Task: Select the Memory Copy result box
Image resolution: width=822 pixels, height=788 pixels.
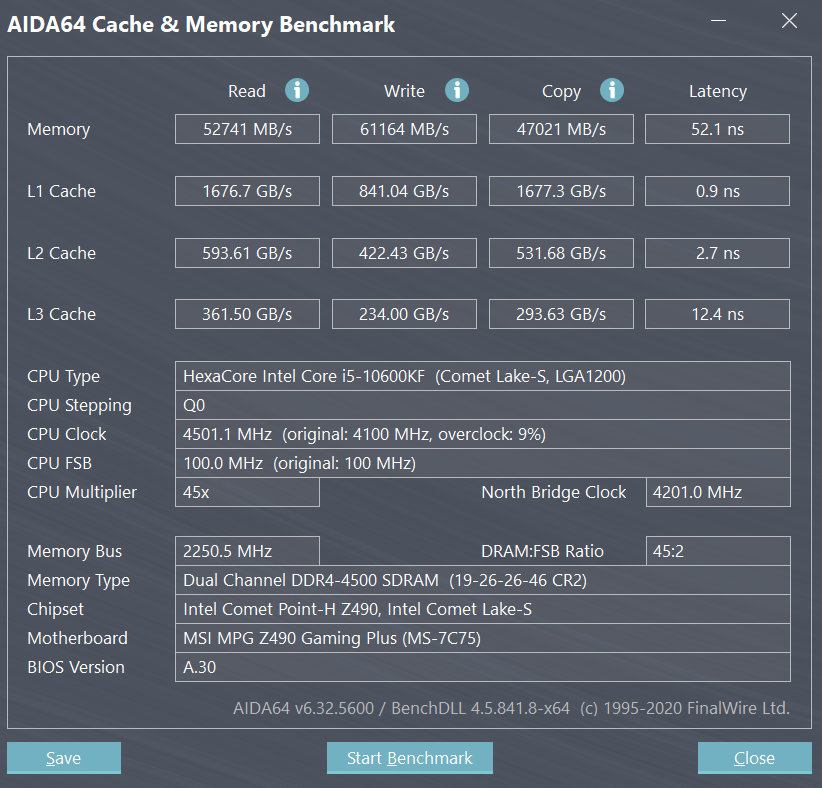Action: point(561,128)
